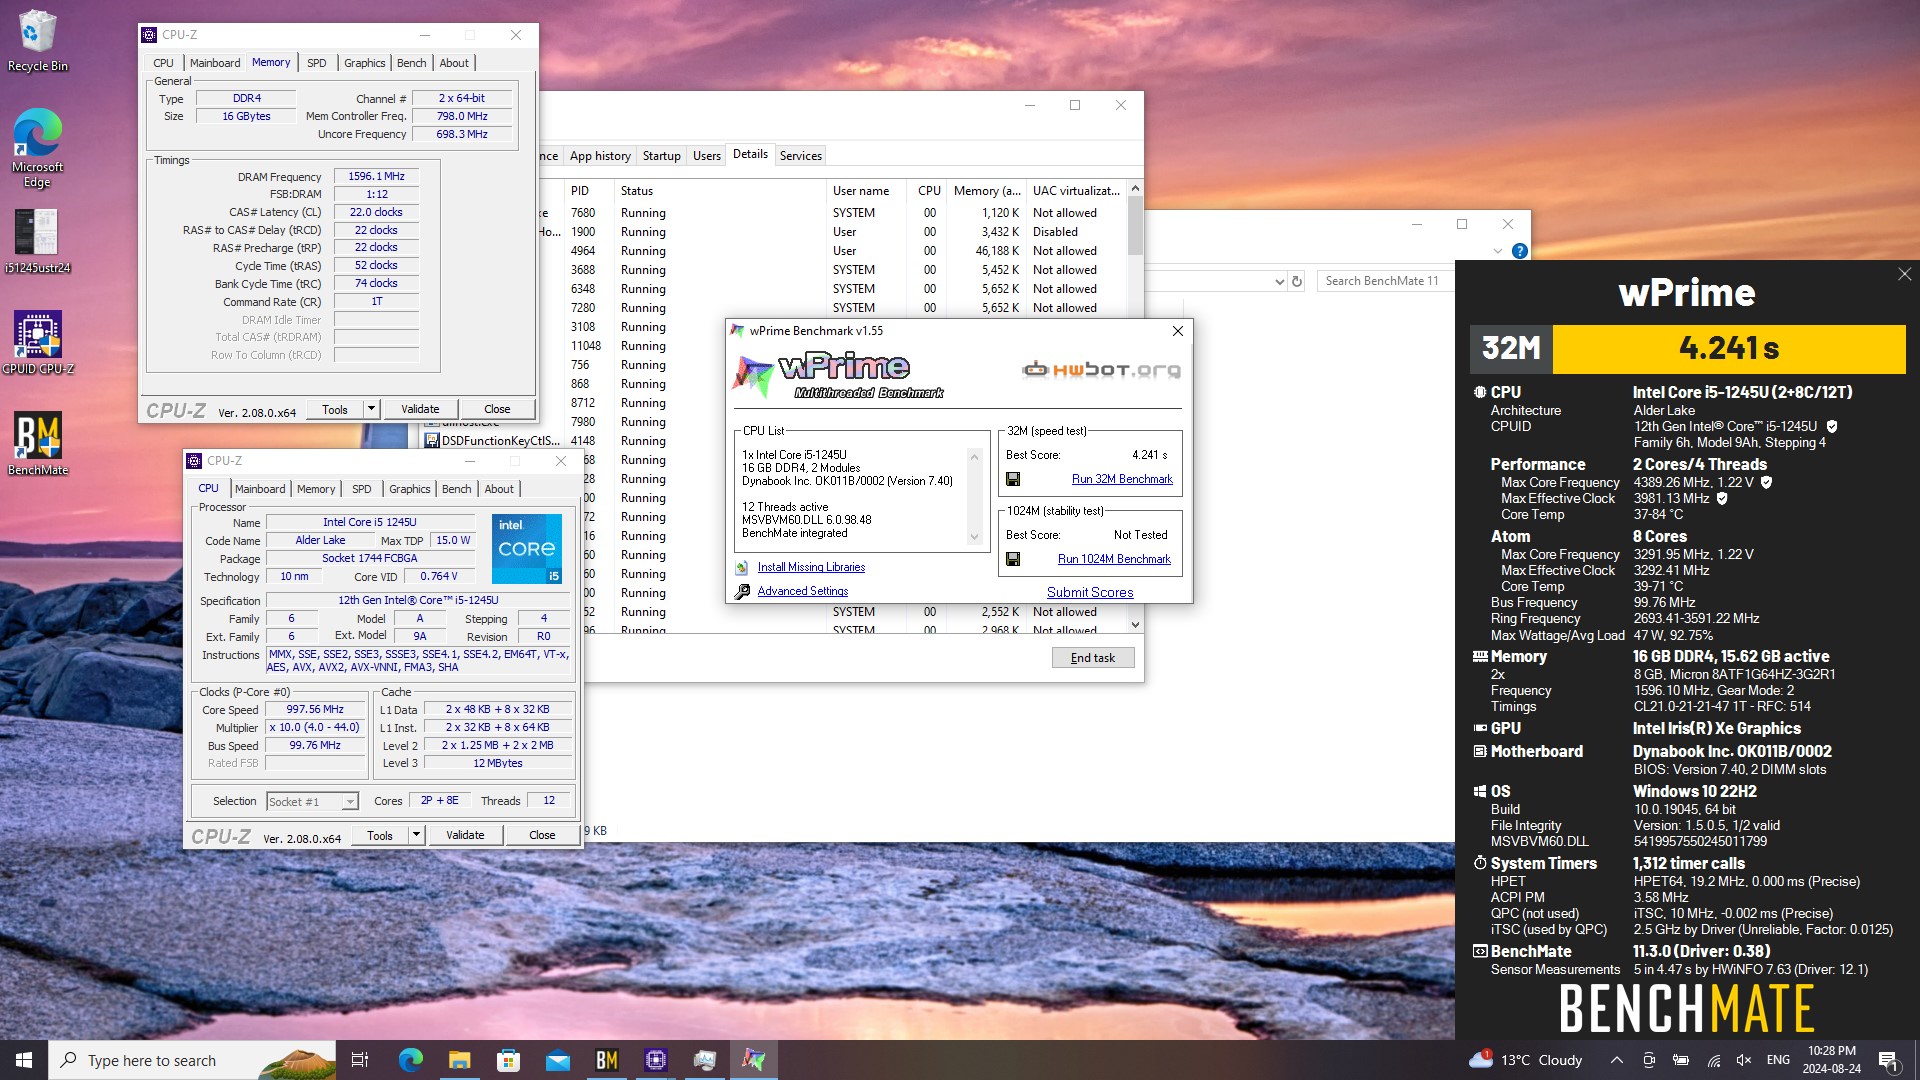Close the wPrime result overlay panel
Screen dimensions: 1920x1080
(x=1904, y=274)
